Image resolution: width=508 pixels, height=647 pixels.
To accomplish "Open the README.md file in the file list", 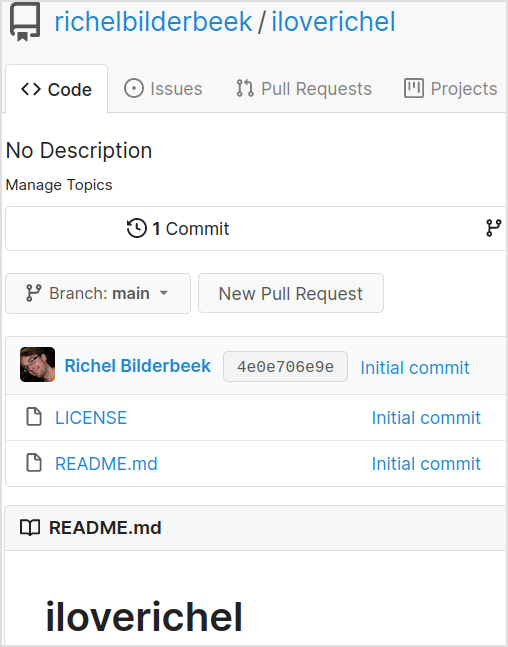I will coord(106,464).
